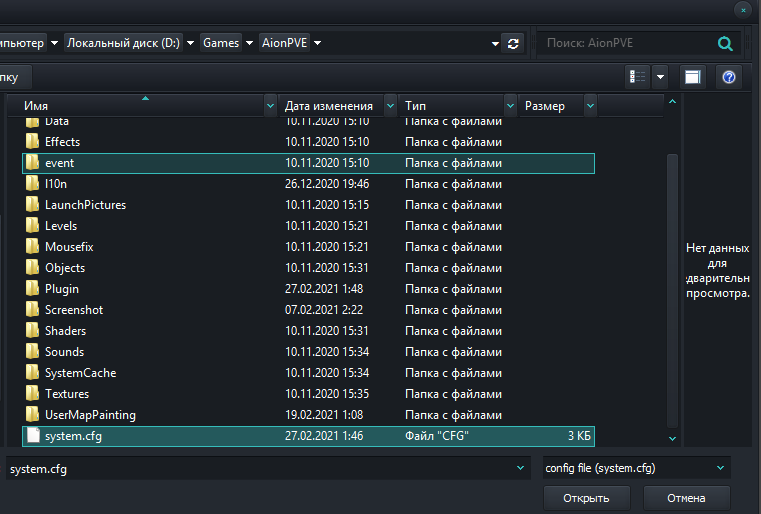The height and width of the screenshot is (514, 761).
Task: Open Дата изменения column filter dropdown
Action: point(390,106)
